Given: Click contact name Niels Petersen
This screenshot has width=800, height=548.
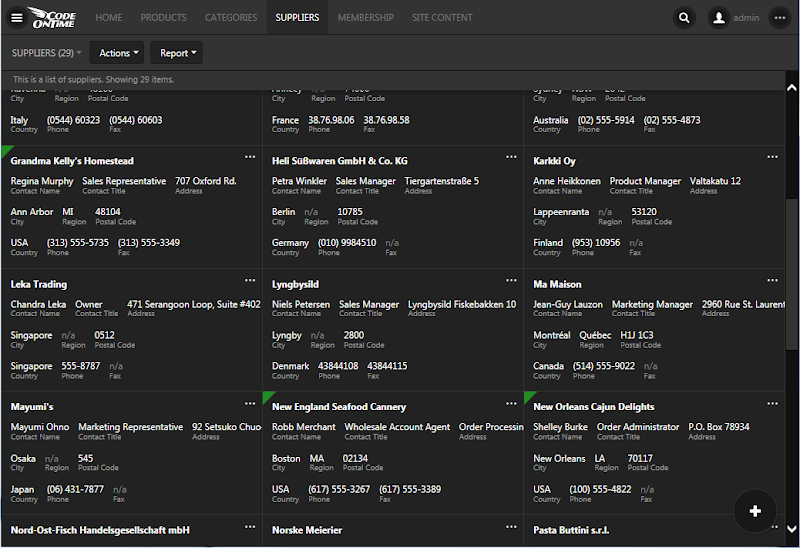Looking at the screenshot, I should [301, 305].
